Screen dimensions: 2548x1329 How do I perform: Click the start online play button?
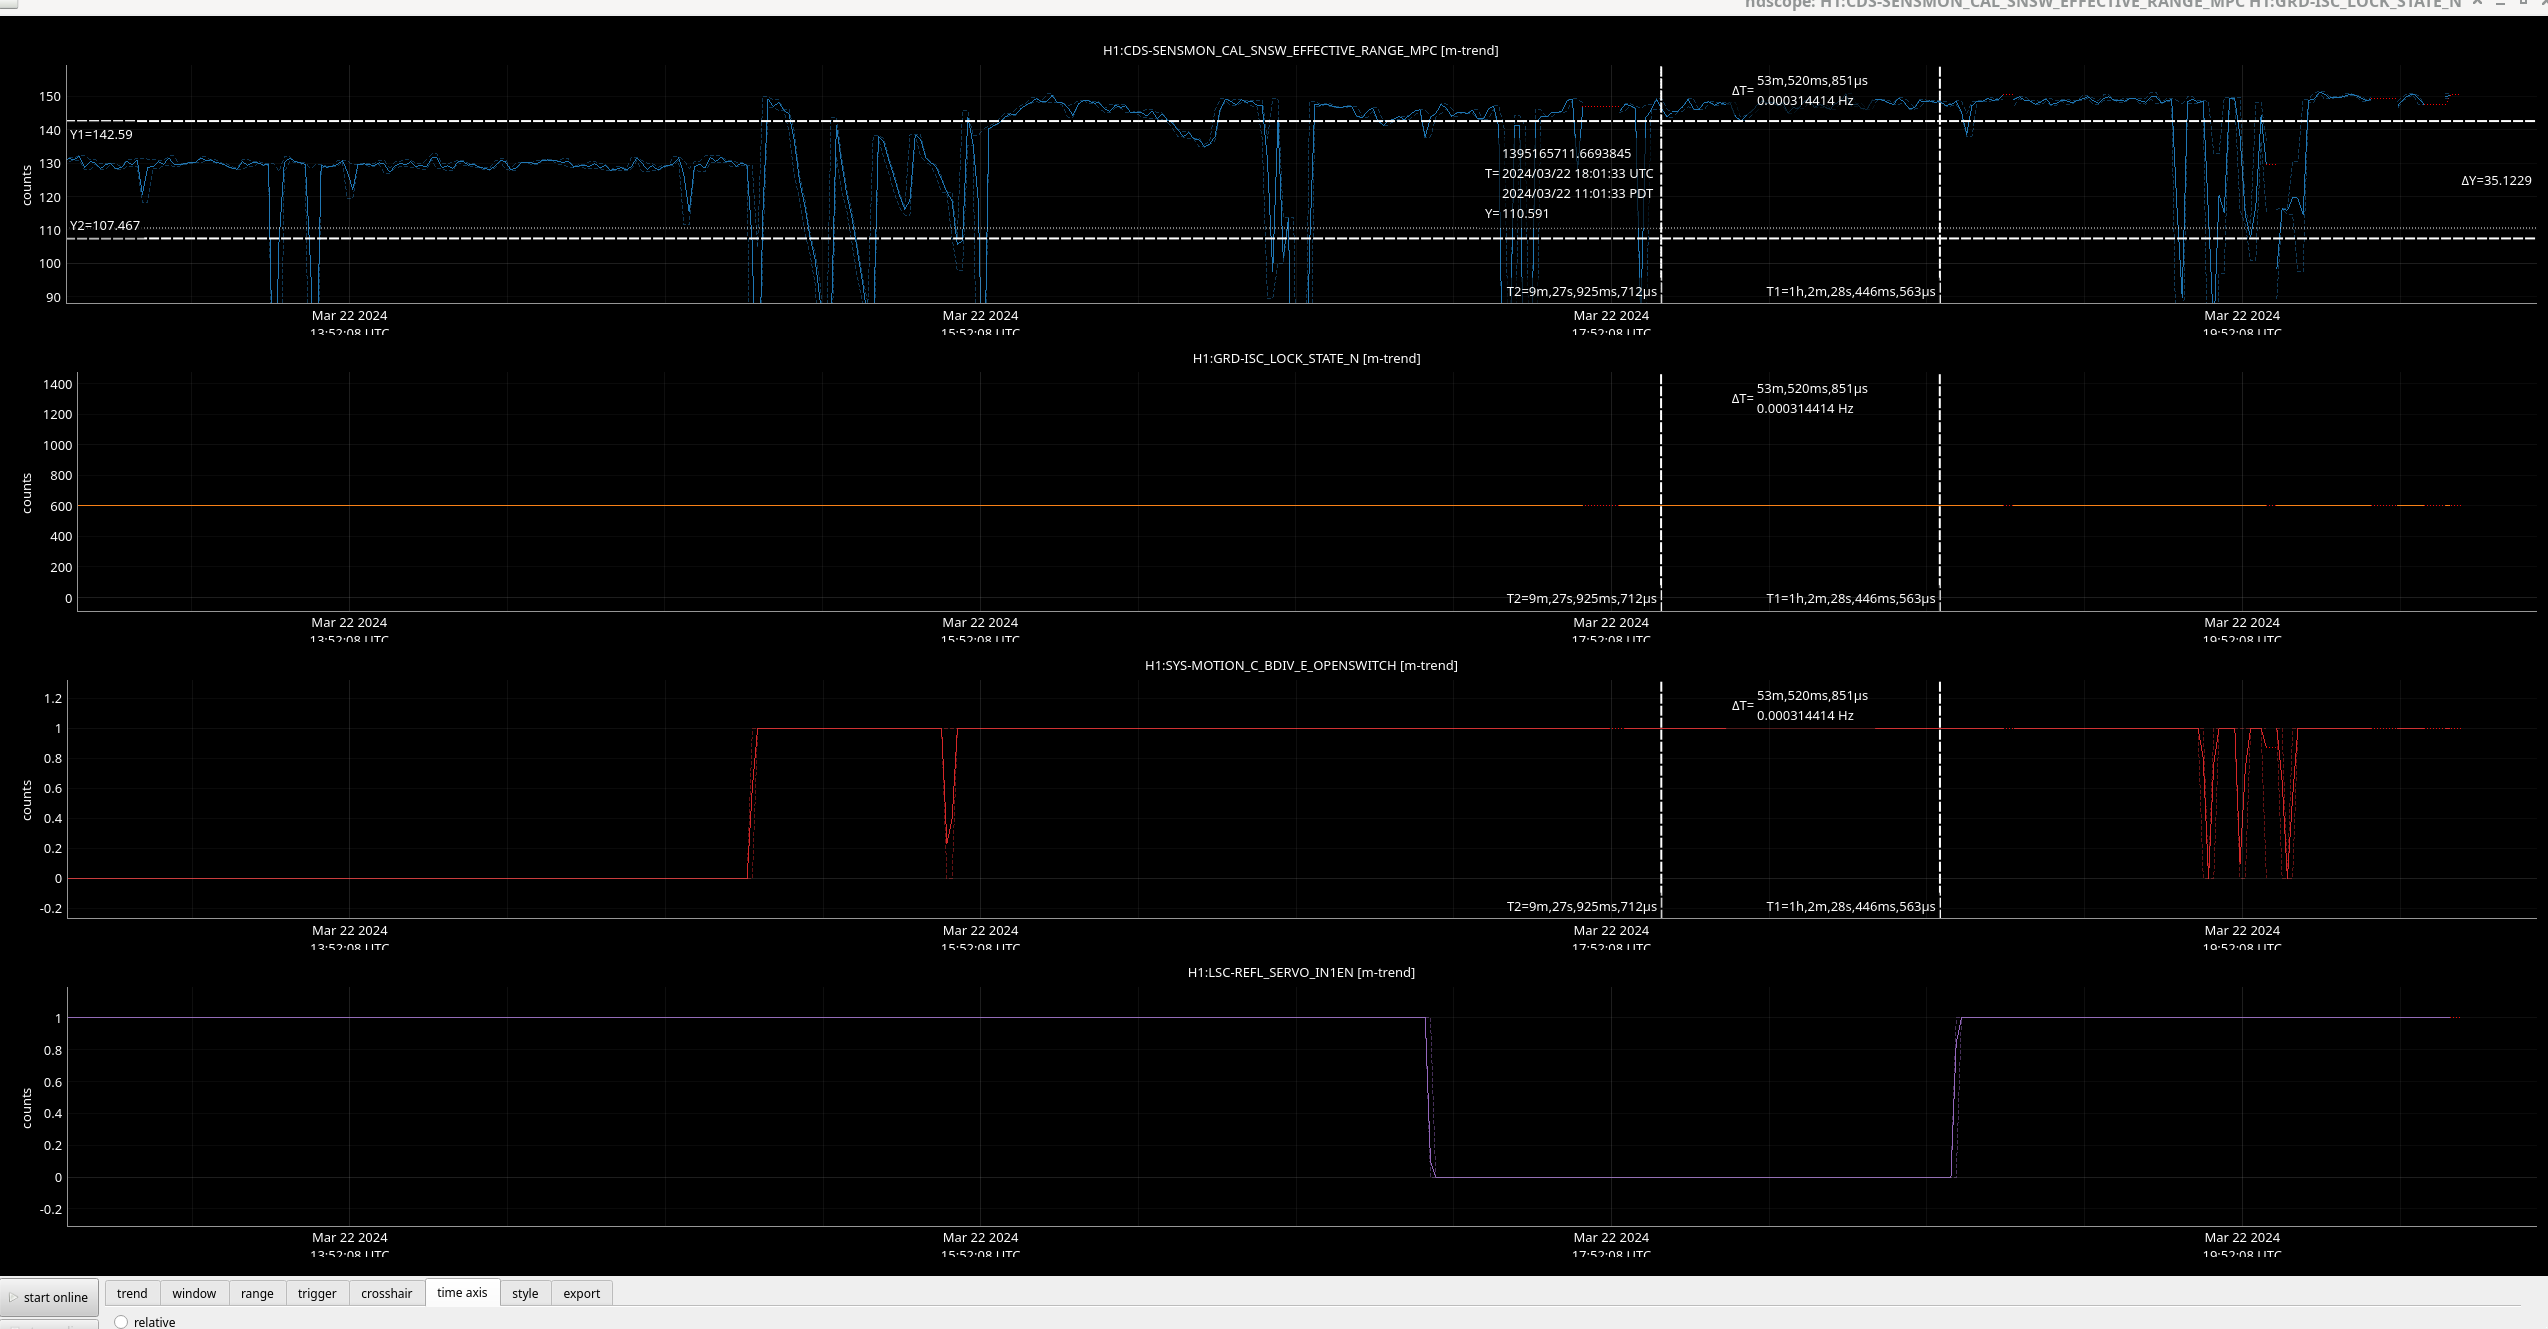point(49,1297)
